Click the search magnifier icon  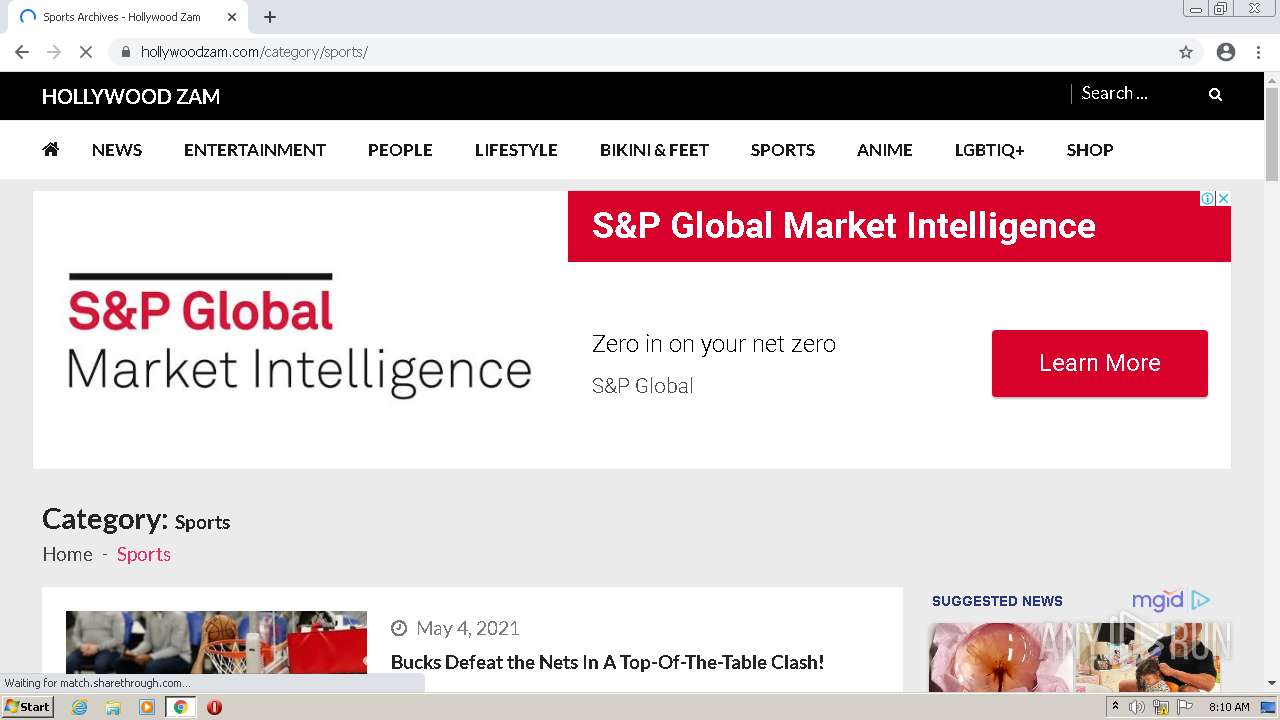point(1215,94)
